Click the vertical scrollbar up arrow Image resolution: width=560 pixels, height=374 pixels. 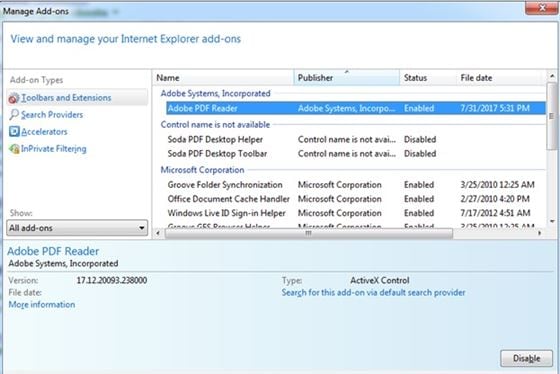click(552, 76)
